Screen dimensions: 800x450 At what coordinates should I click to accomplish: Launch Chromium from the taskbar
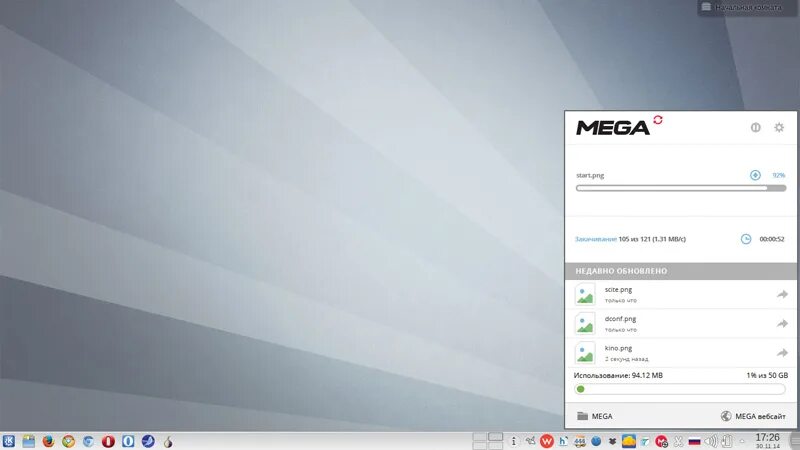(88, 441)
